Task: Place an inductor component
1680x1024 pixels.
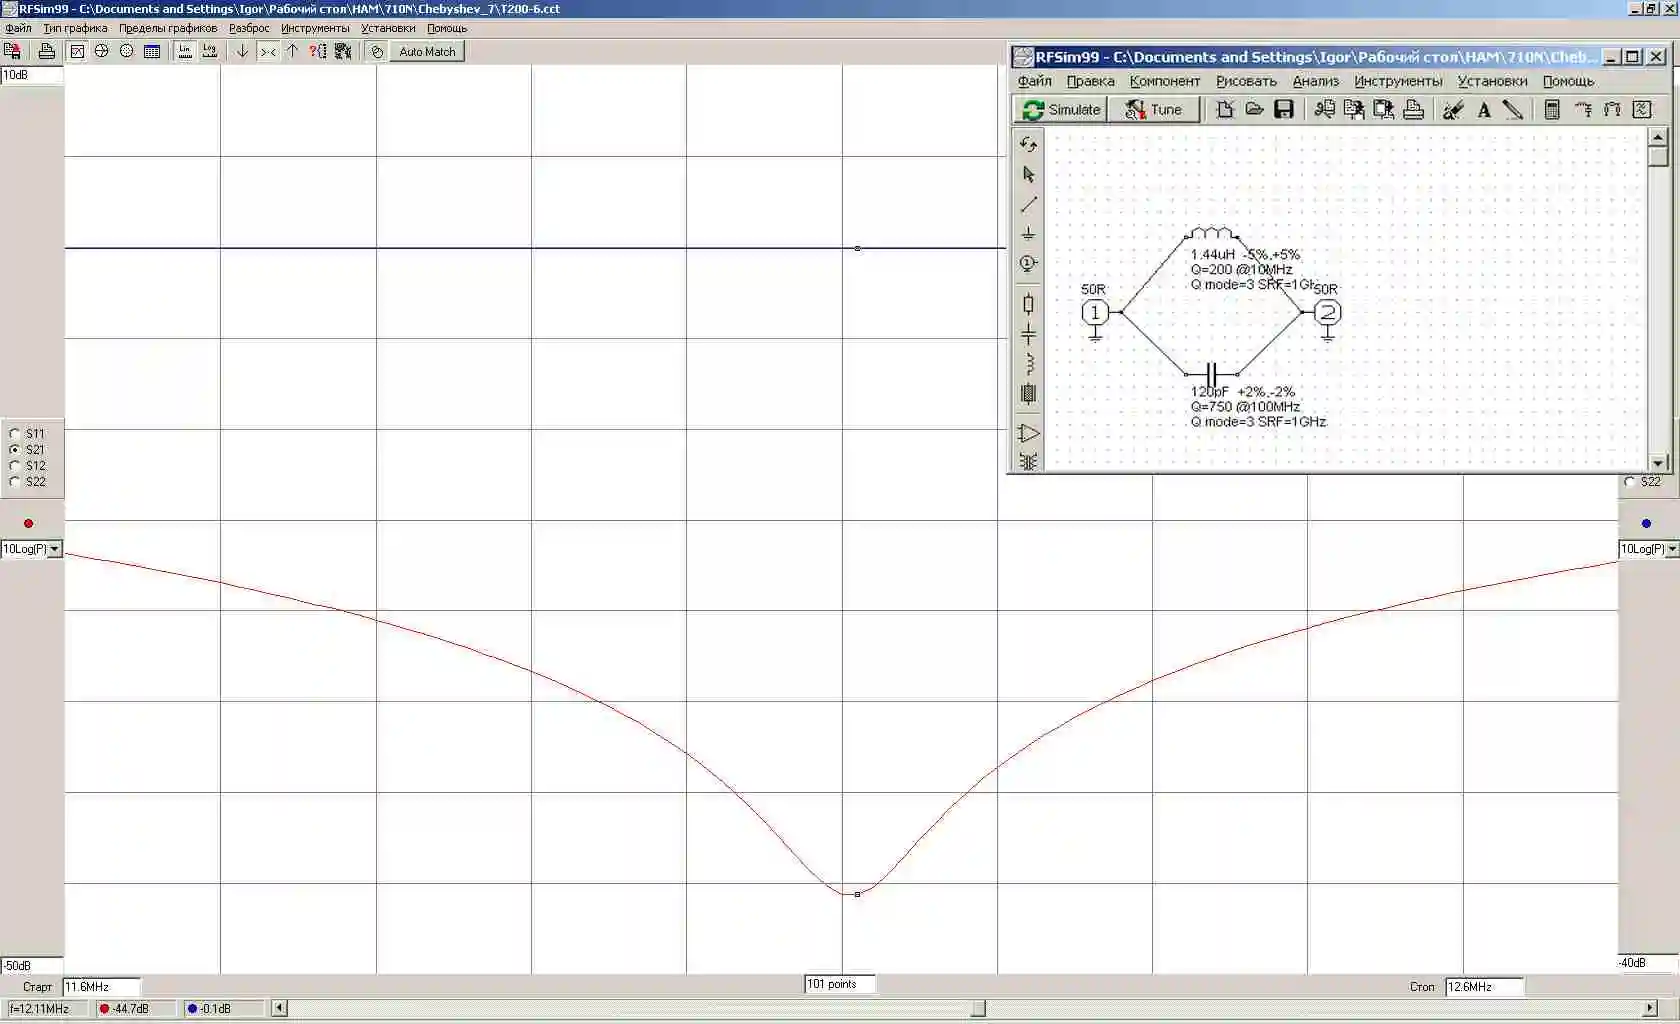Action: click(x=1028, y=364)
